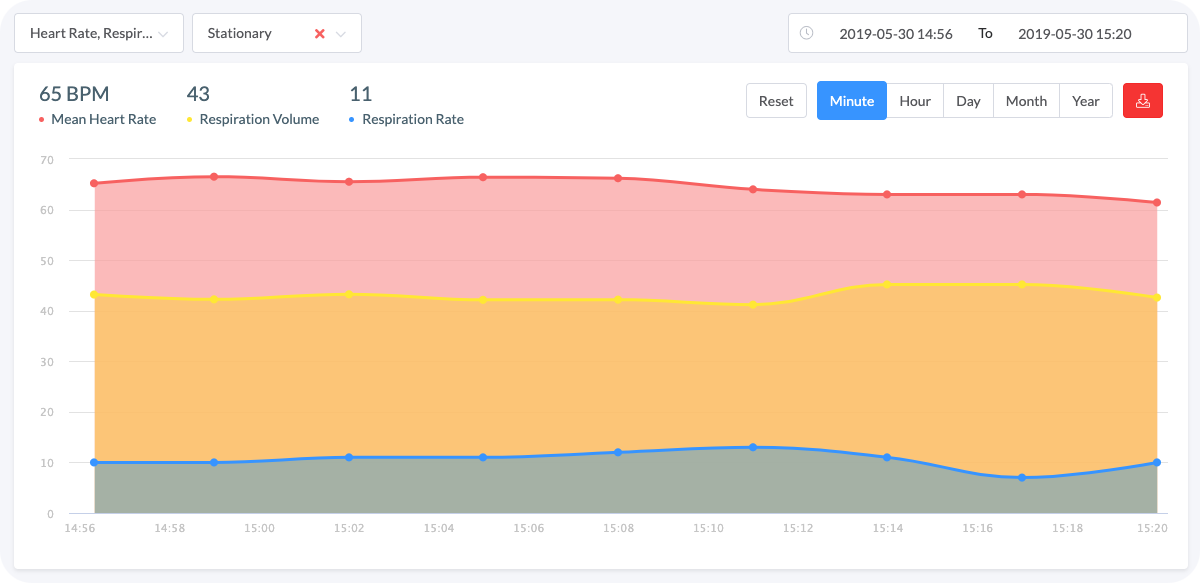Expand the Stationary activity dropdown chevron
The image size is (1200, 583).
(342, 33)
